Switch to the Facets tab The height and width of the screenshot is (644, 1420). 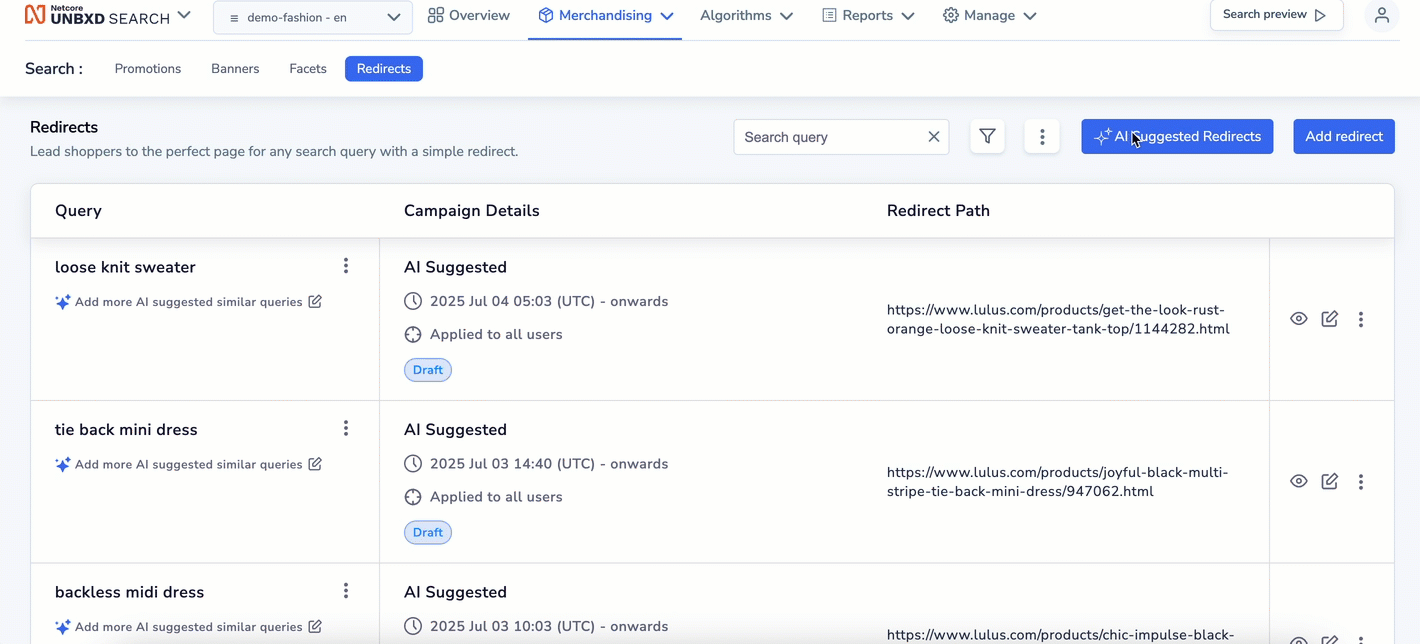pyautogui.click(x=308, y=69)
